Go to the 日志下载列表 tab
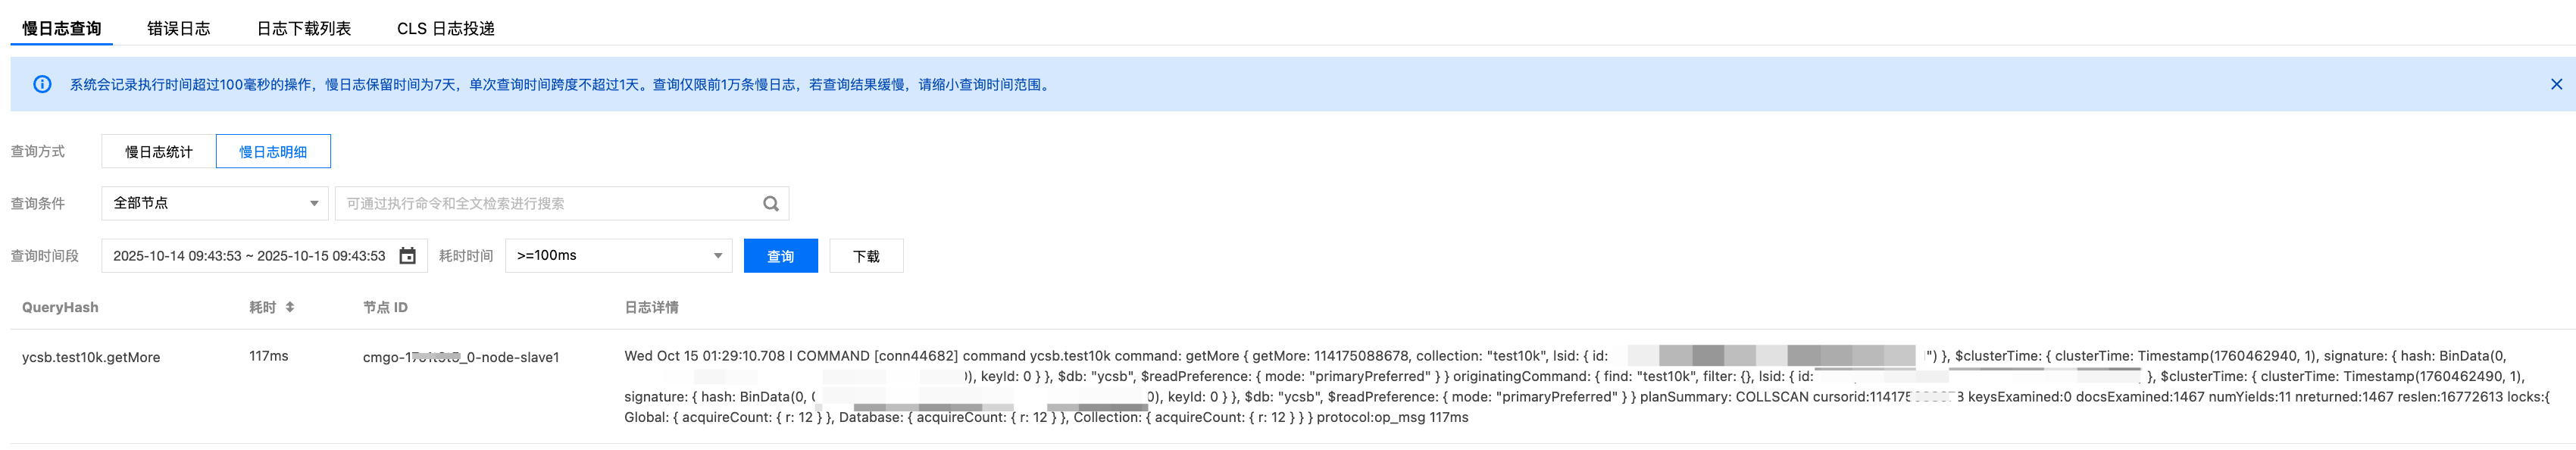 (x=303, y=29)
